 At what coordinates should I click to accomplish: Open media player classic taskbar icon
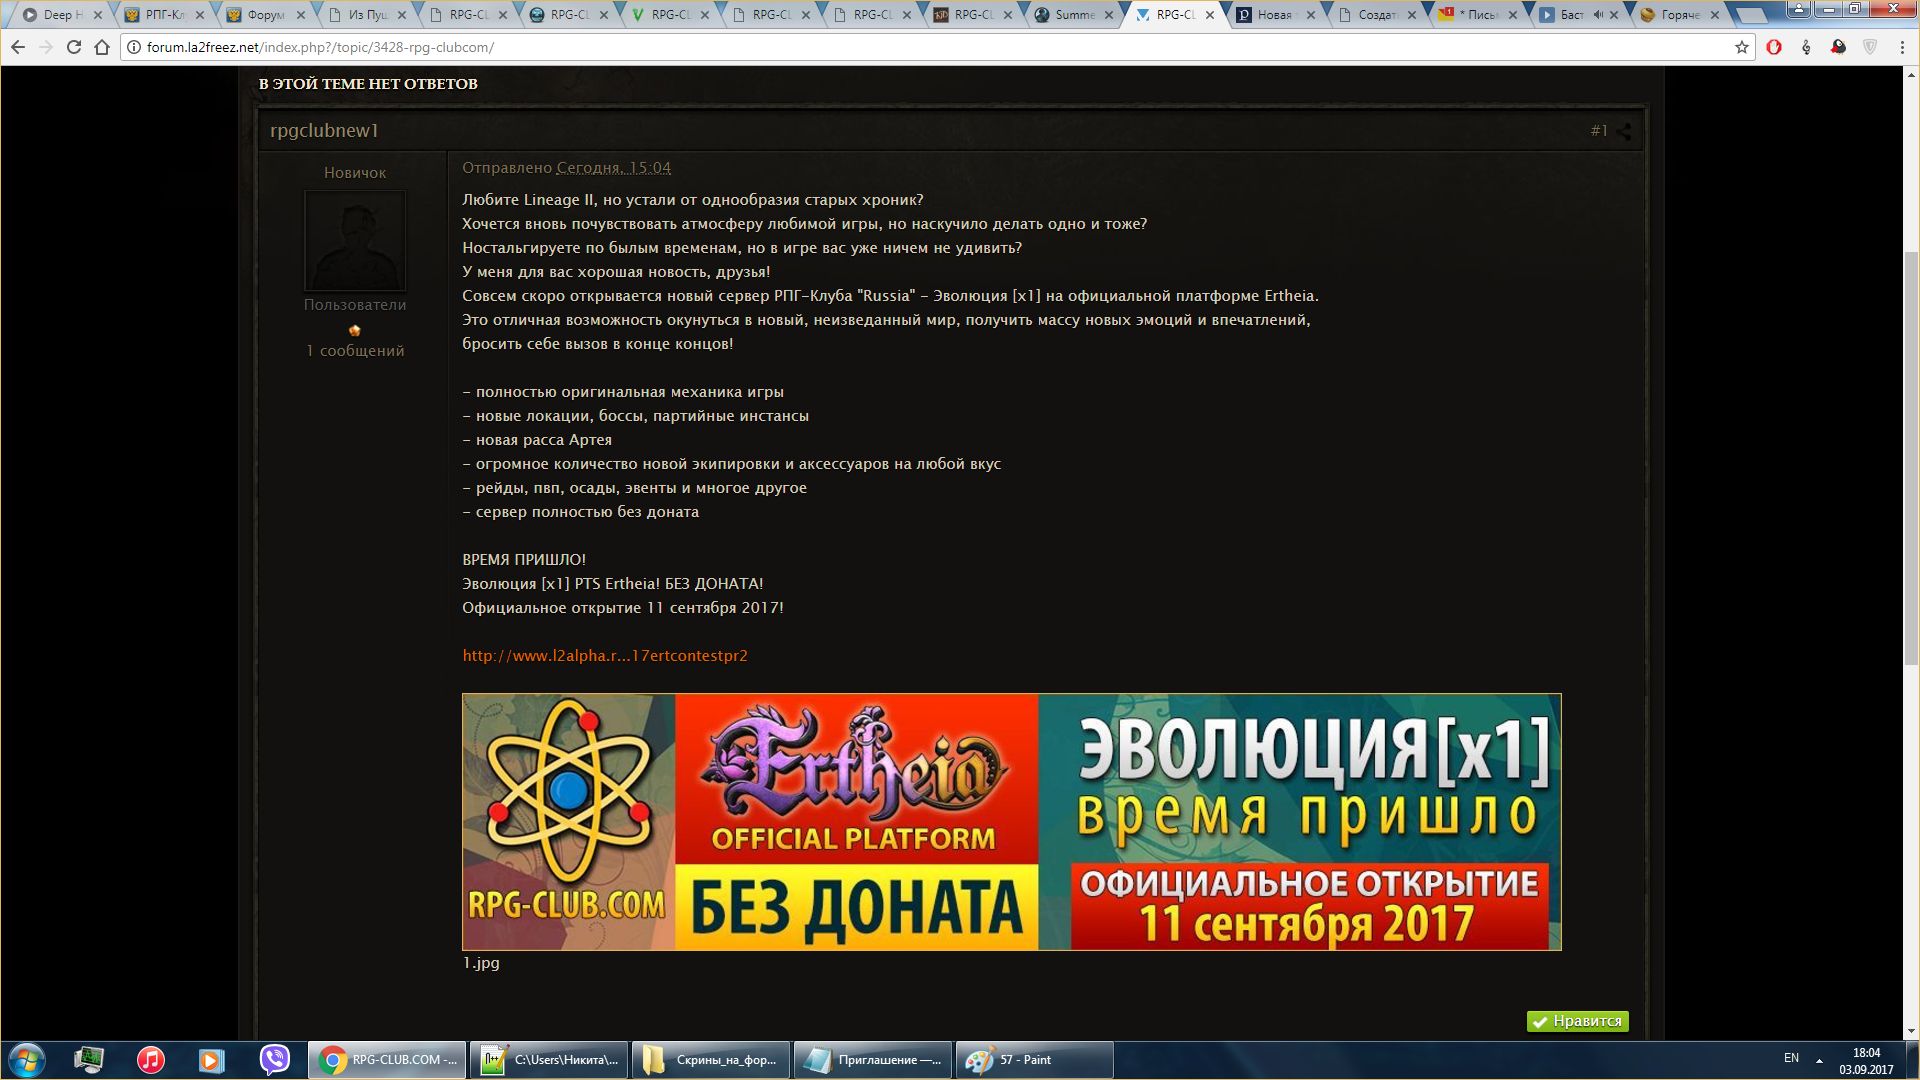(x=212, y=1060)
